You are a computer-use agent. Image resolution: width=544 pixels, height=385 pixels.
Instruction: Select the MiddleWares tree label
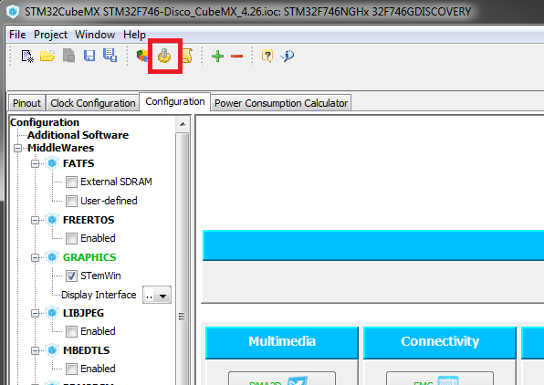[61, 148]
